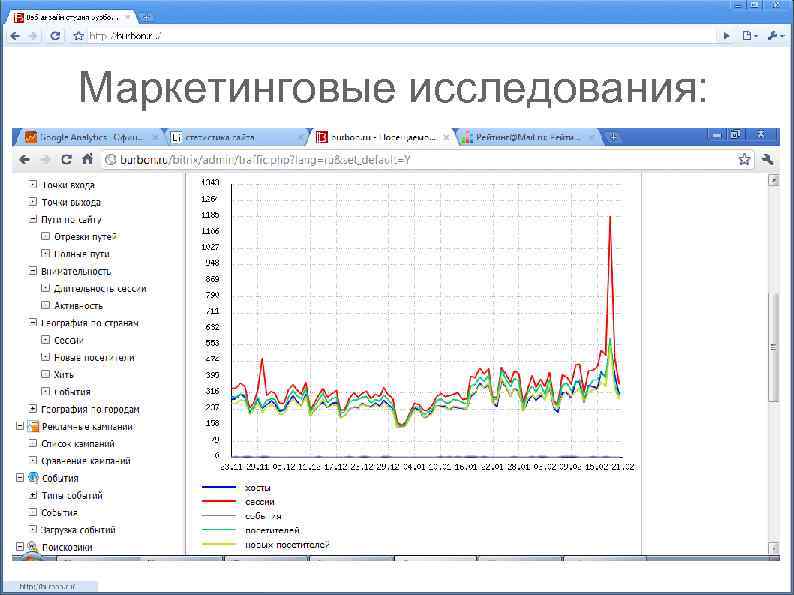Open new tab in the outer browser
This screenshot has width=794, height=595.
147,18
